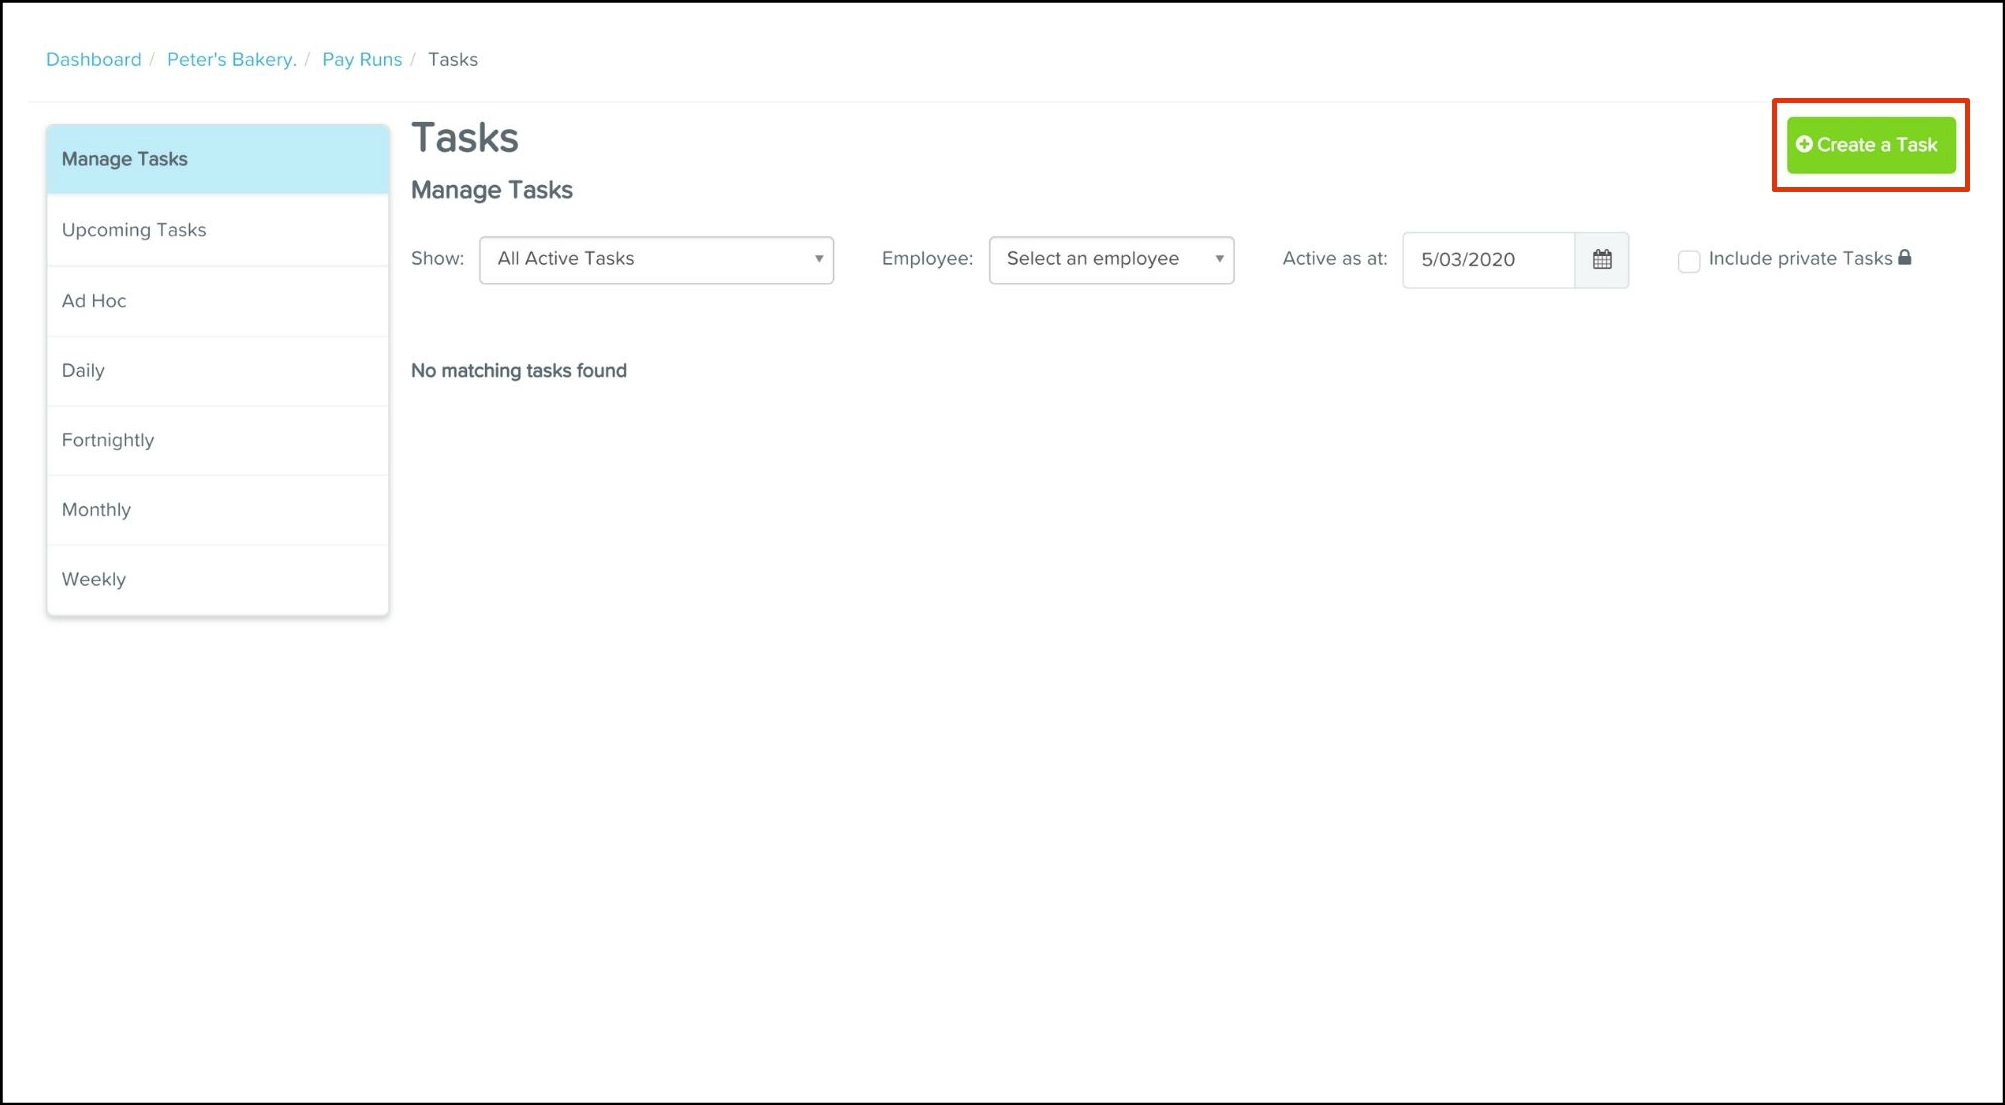
Task: Open the calendar date picker icon
Action: pyautogui.click(x=1602, y=260)
